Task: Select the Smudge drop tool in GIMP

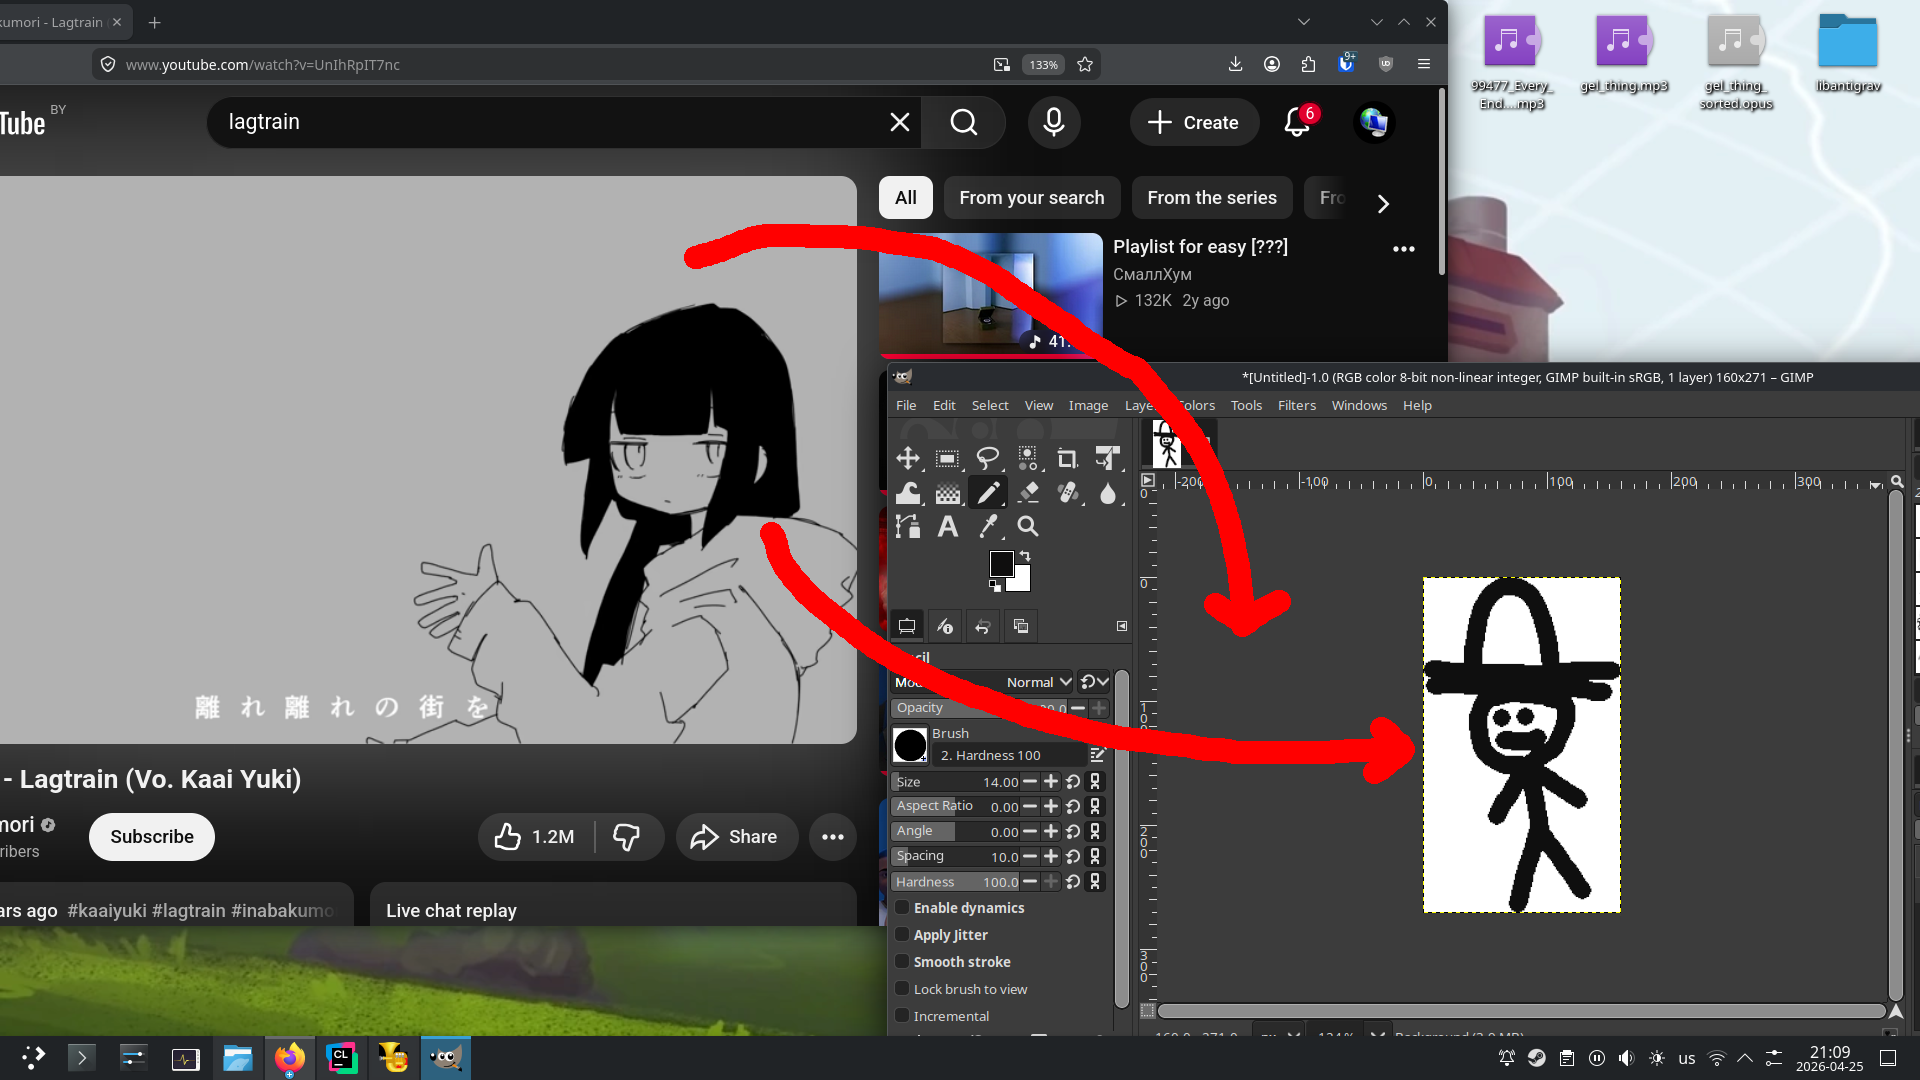Action: 1107,493
